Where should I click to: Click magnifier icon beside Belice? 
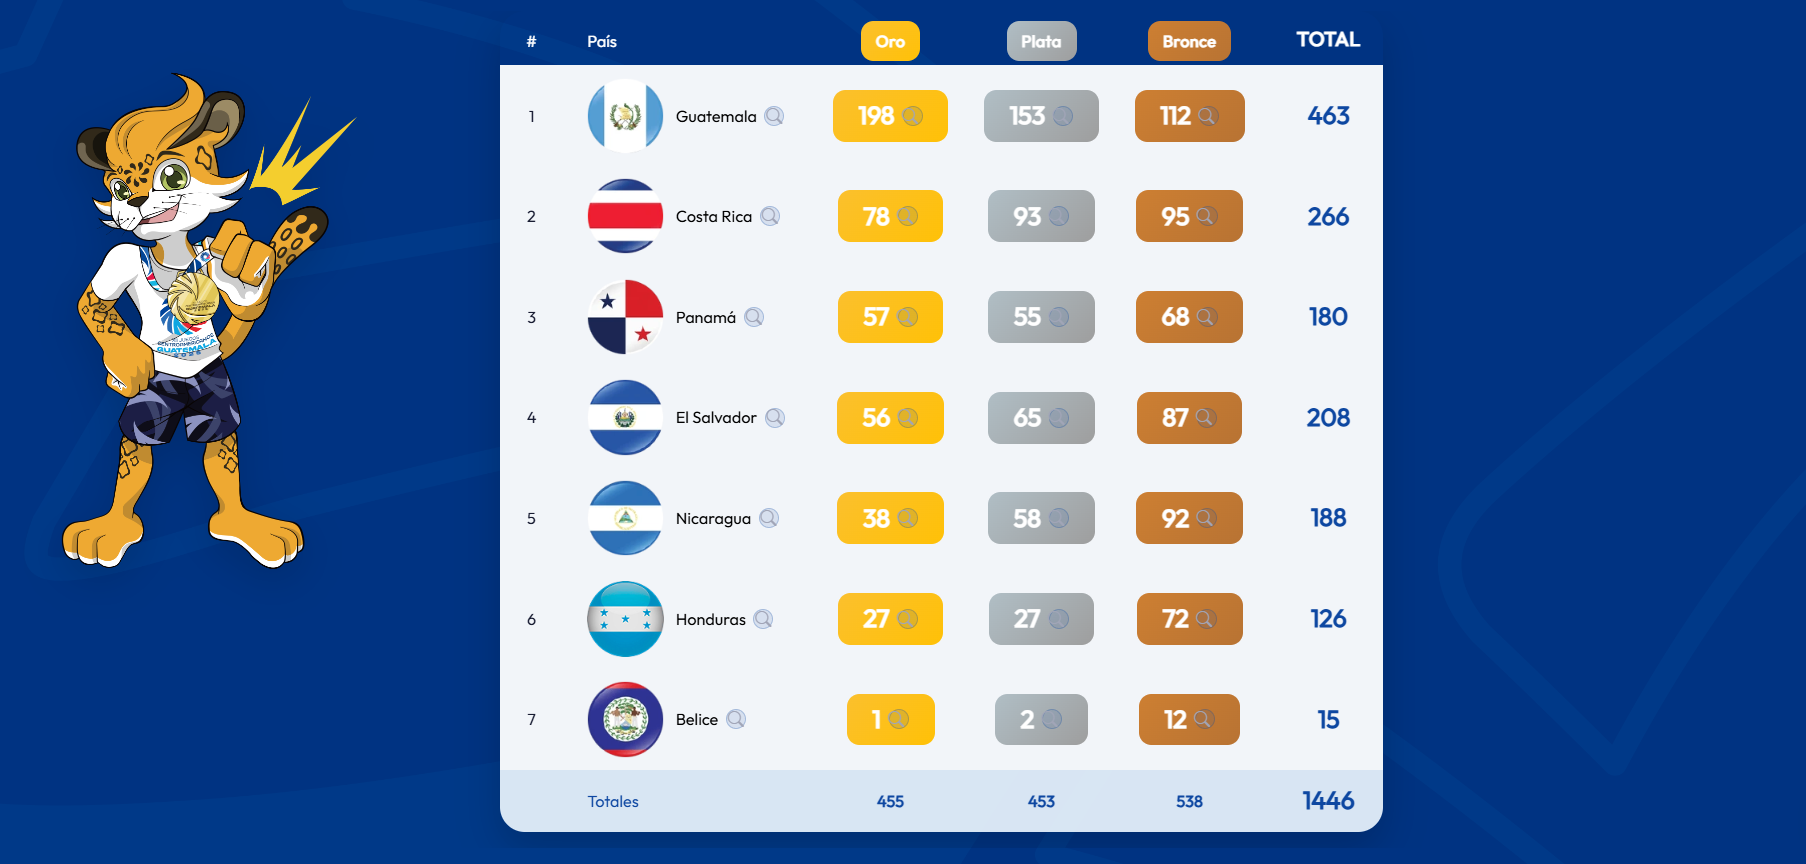point(736,719)
